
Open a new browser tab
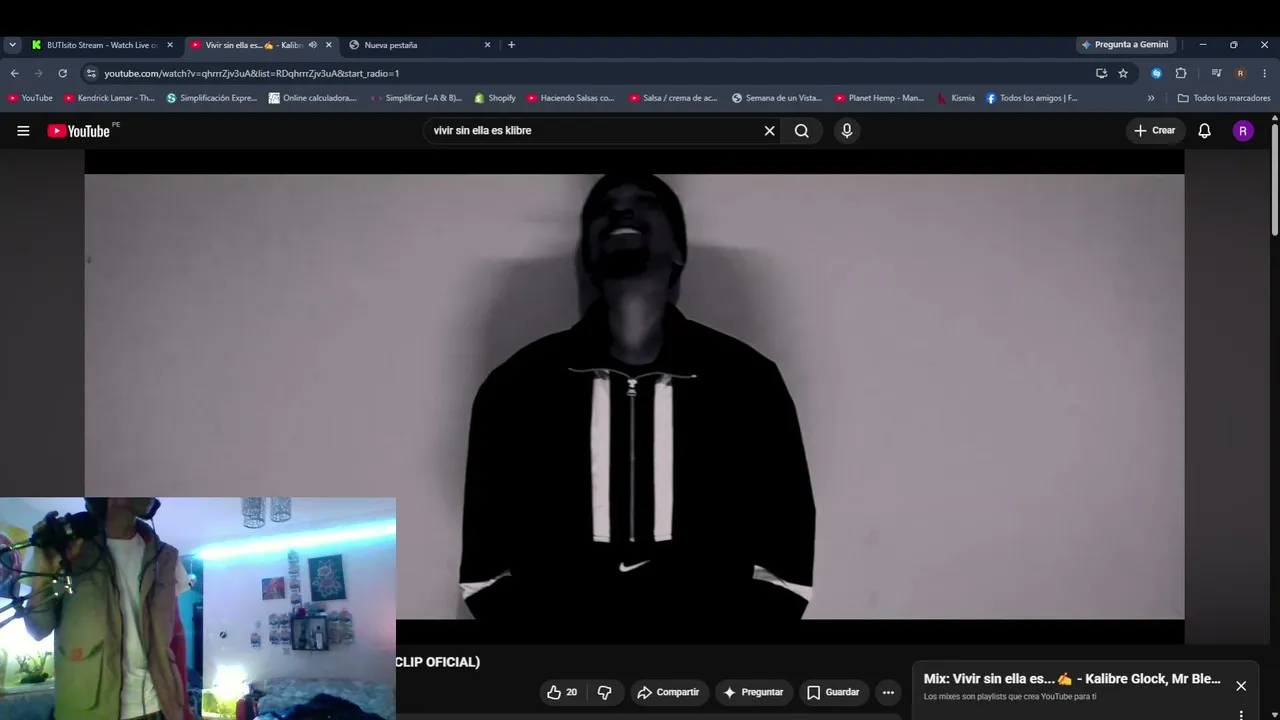click(511, 45)
